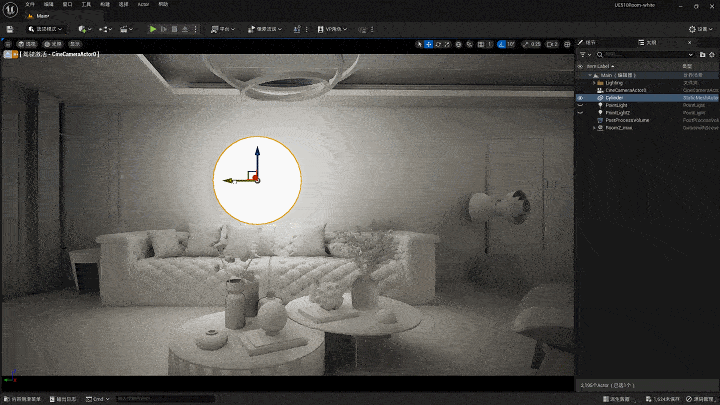This screenshot has height=405, width=720.
Task: Select CineCameraActor3 in the Outliner
Action: 627,90
